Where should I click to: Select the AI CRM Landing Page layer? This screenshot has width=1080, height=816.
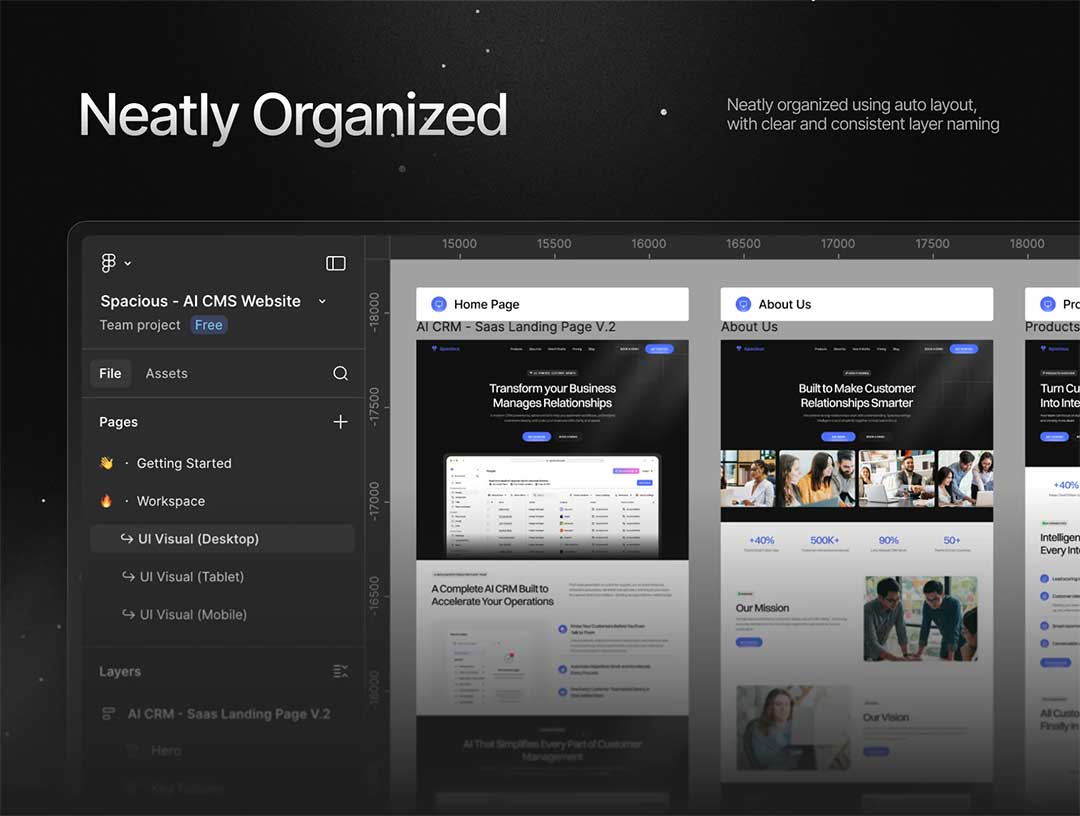coord(228,714)
